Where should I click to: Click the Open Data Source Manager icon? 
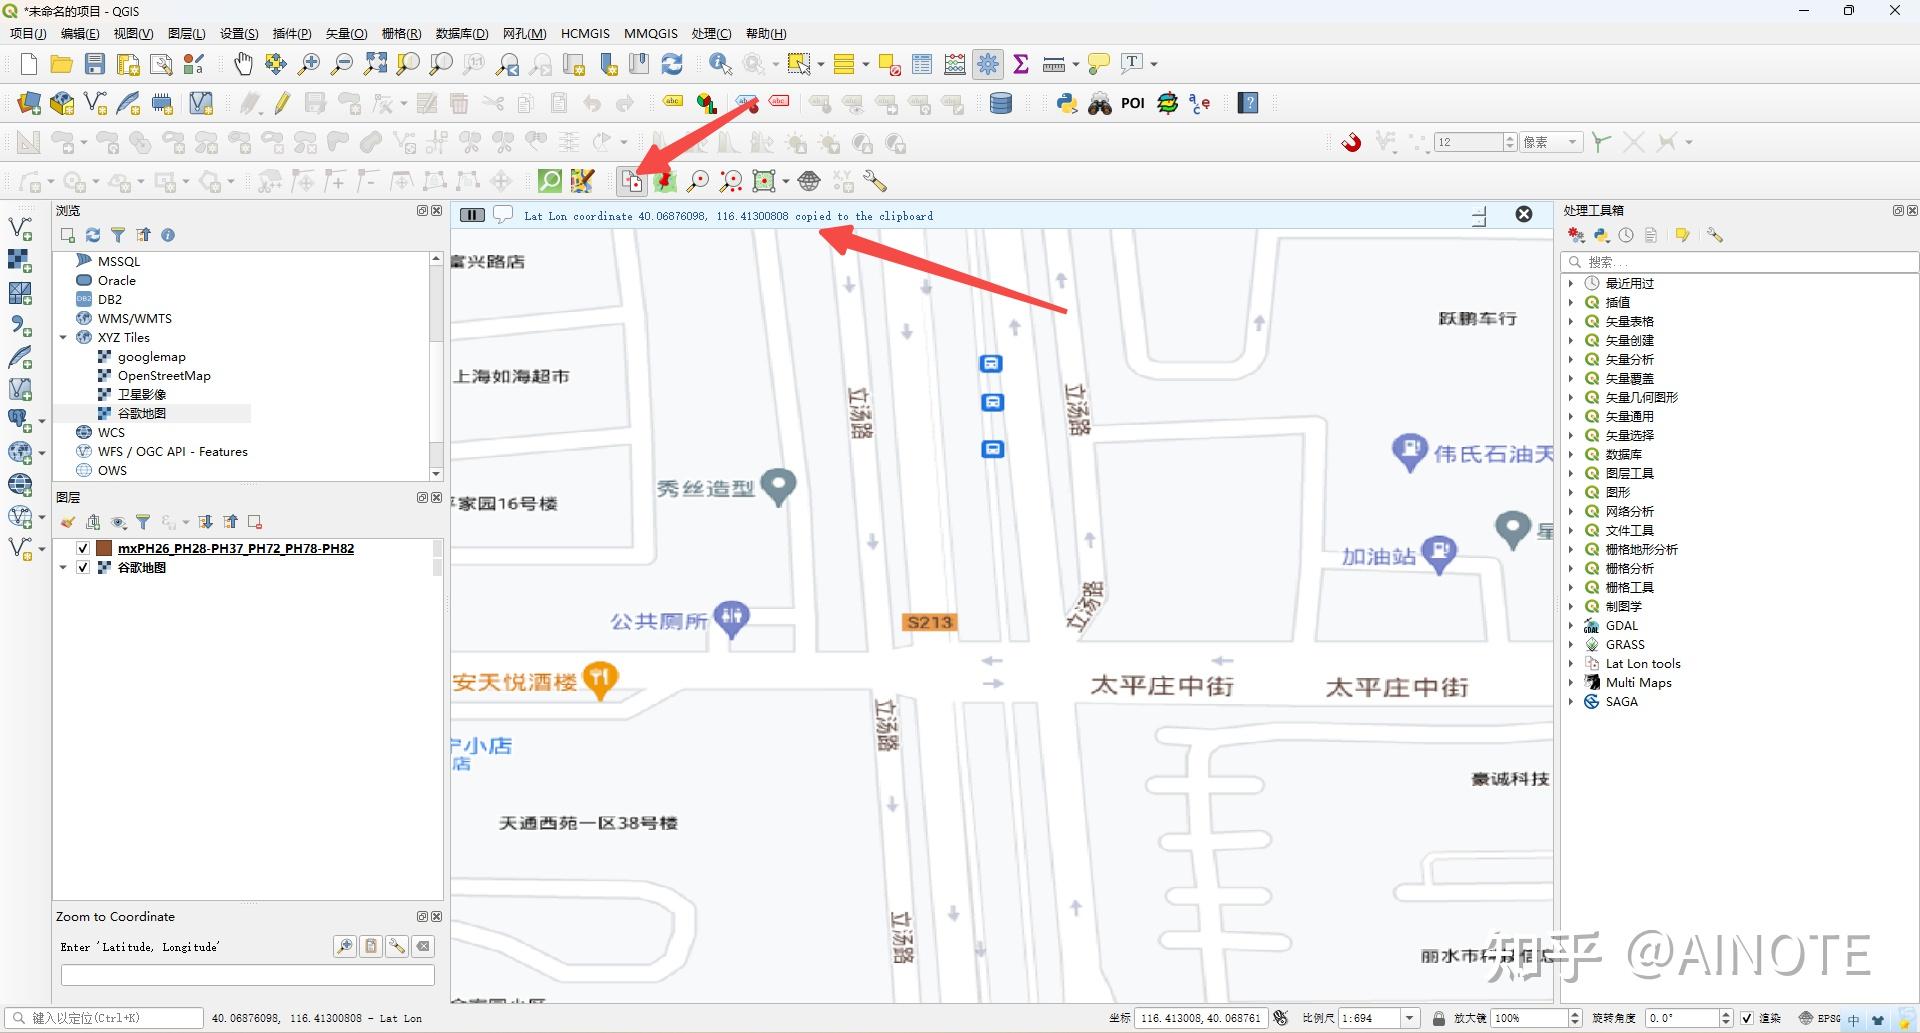click(28, 103)
